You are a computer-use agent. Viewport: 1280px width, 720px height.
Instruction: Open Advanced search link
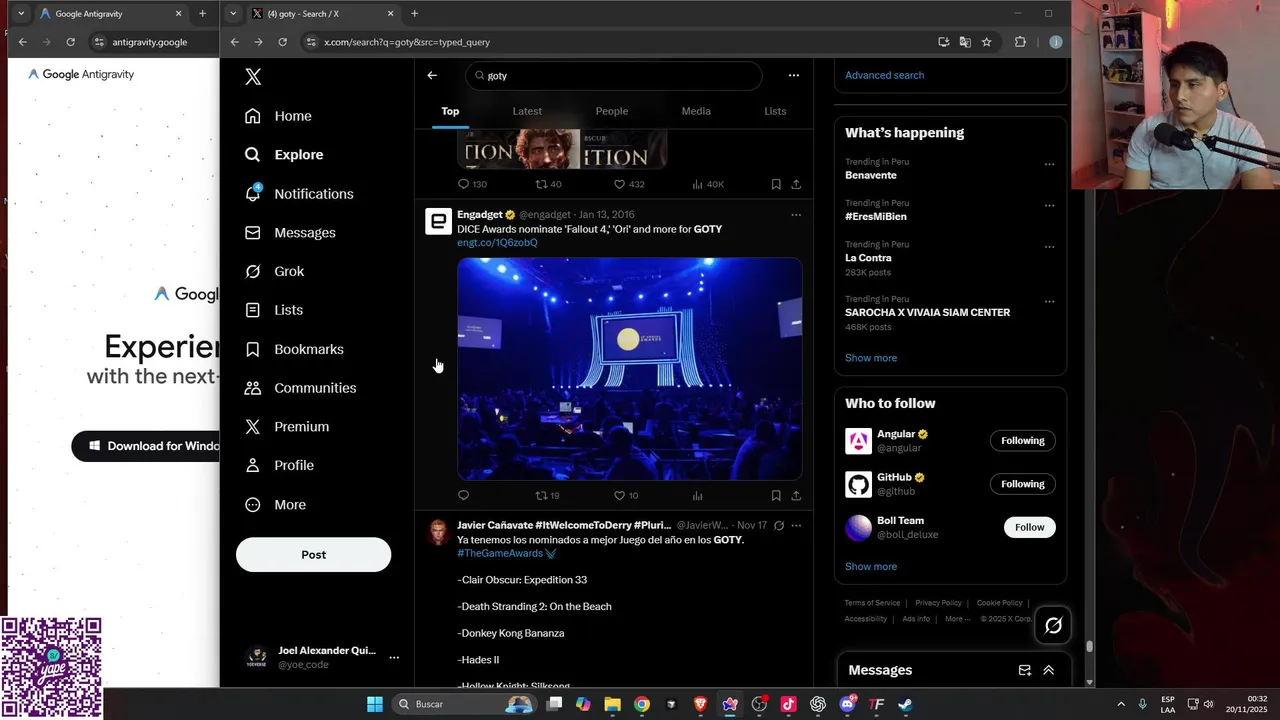click(884, 75)
